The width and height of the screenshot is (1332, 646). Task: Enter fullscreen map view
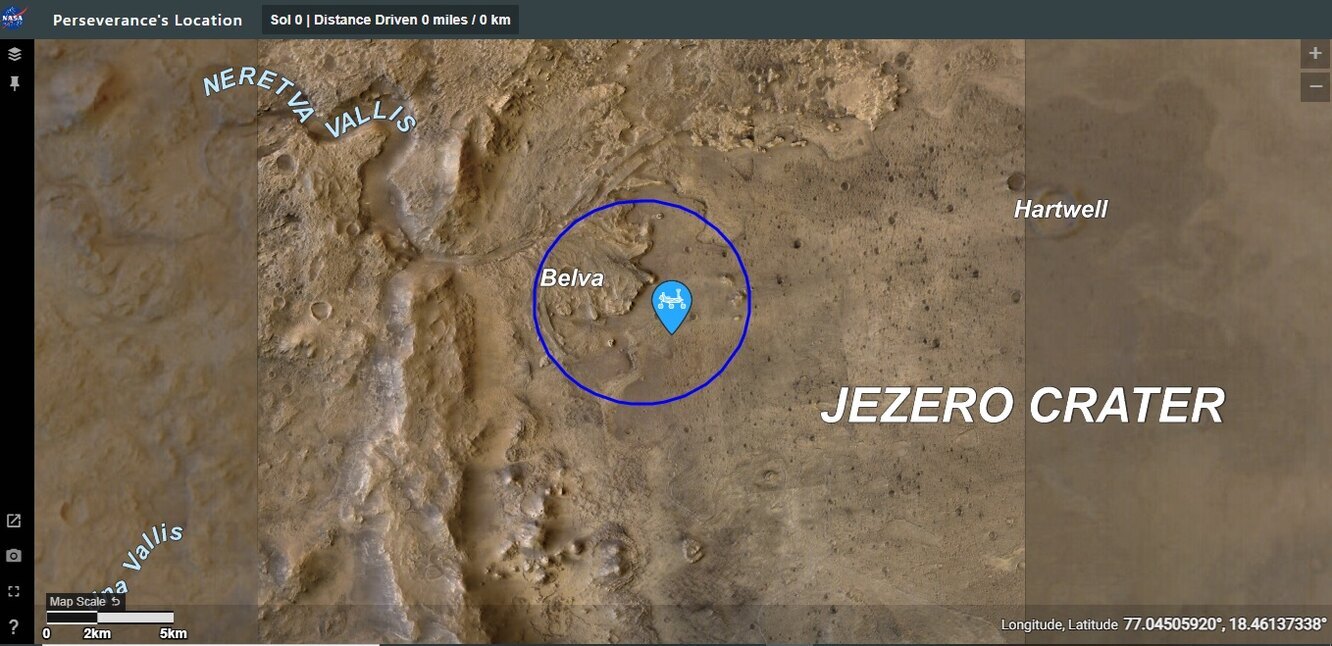click(x=14, y=591)
